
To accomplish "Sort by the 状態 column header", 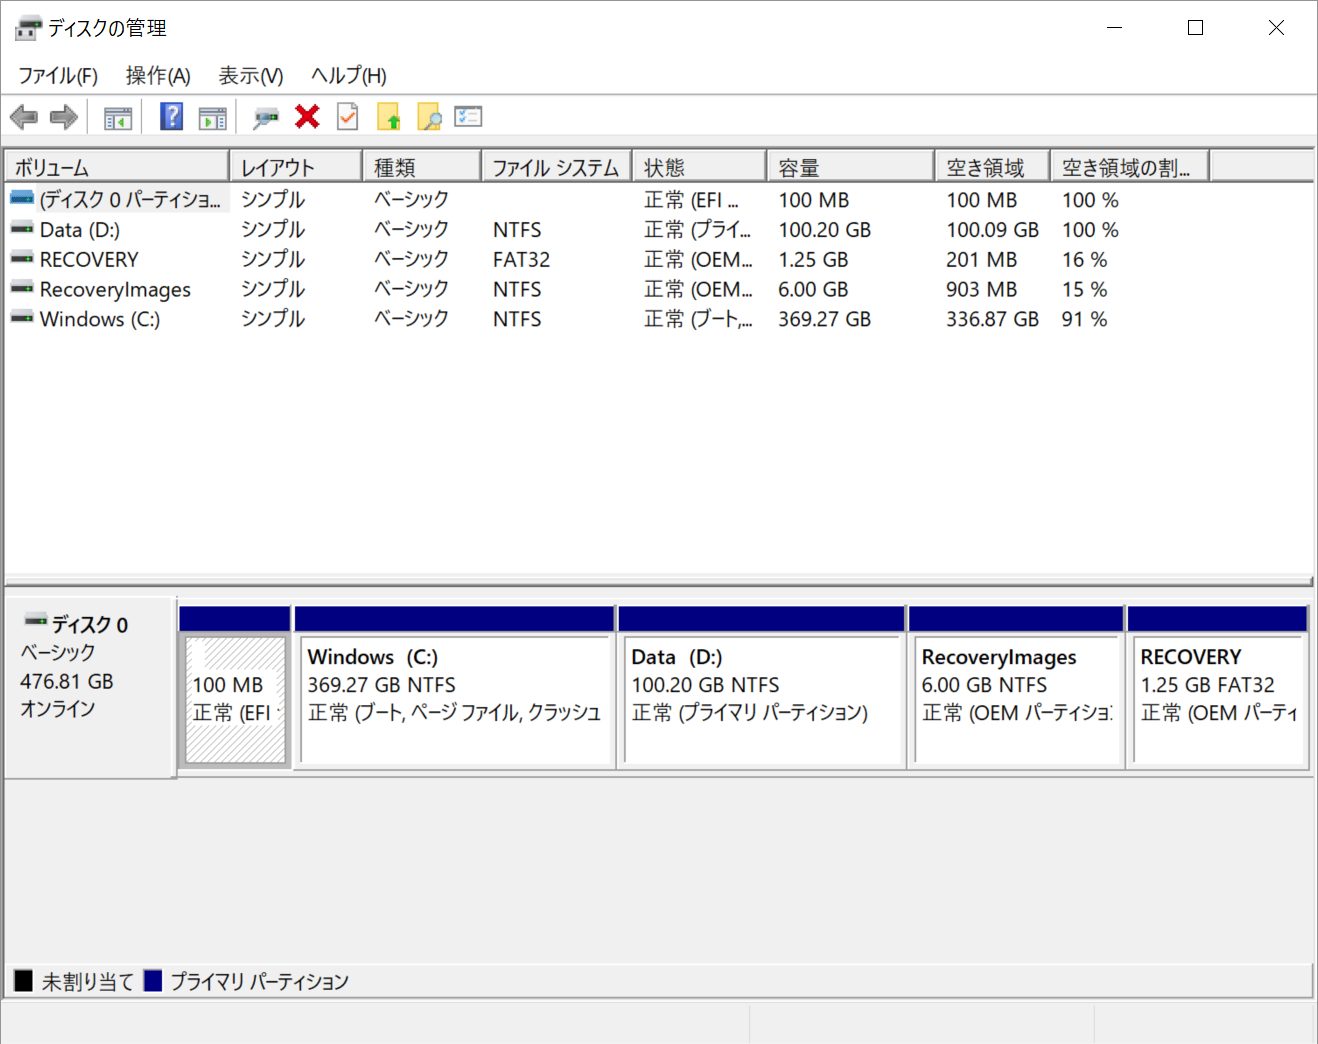I will (x=700, y=167).
